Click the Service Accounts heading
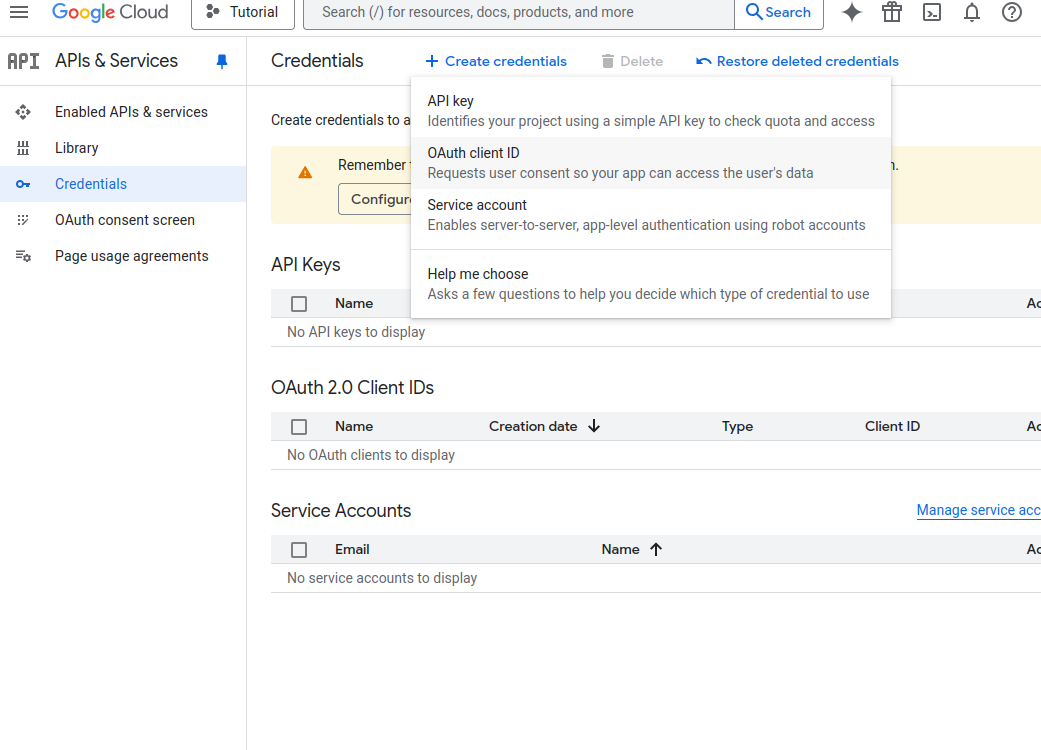The image size is (1041, 750). click(341, 510)
